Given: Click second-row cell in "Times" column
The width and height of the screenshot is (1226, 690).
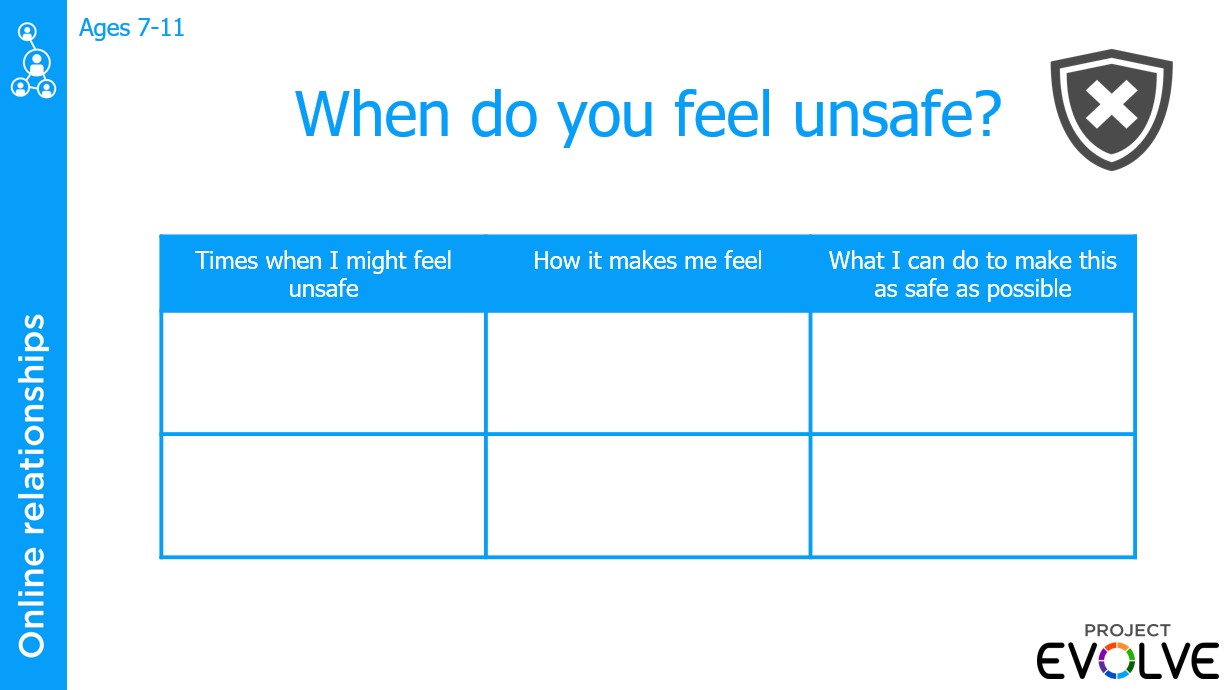Looking at the screenshot, I should click(323, 495).
